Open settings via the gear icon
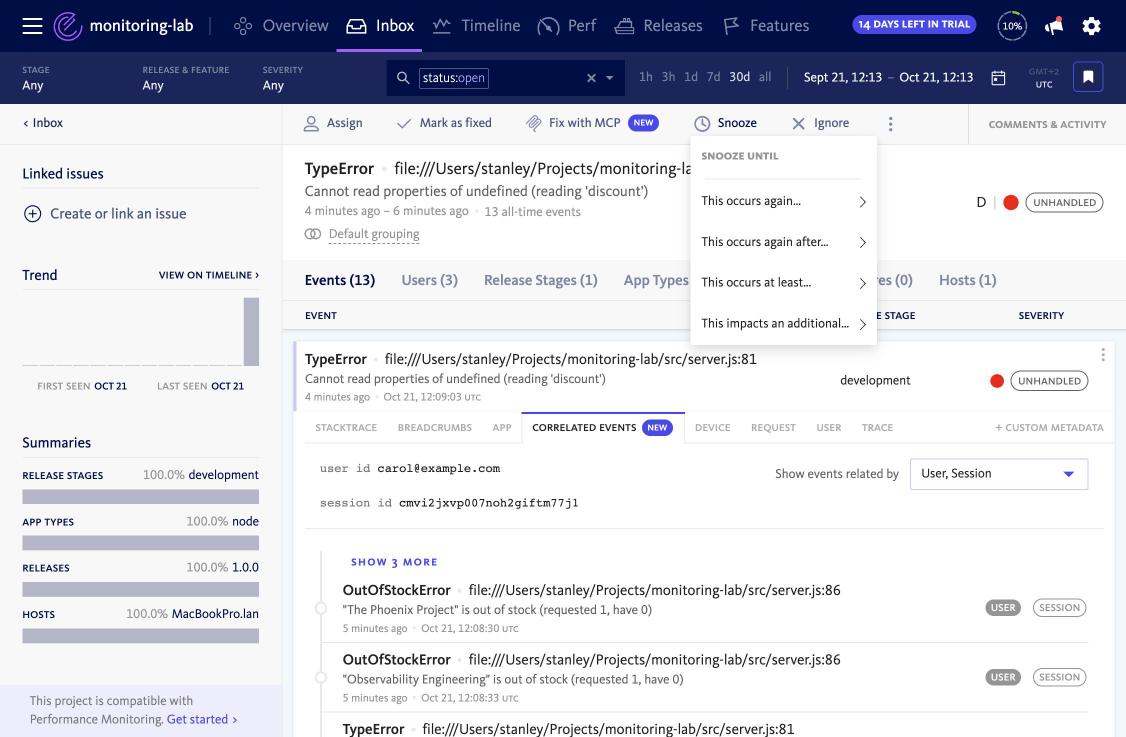The width and height of the screenshot is (1126, 737). tap(1092, 27)
